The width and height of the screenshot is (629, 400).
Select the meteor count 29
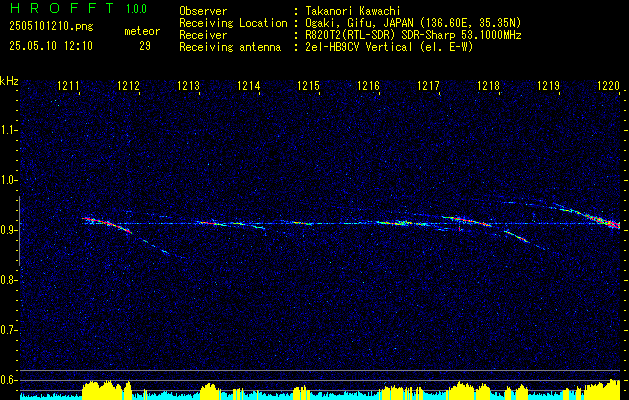click(x=145, y=46)
